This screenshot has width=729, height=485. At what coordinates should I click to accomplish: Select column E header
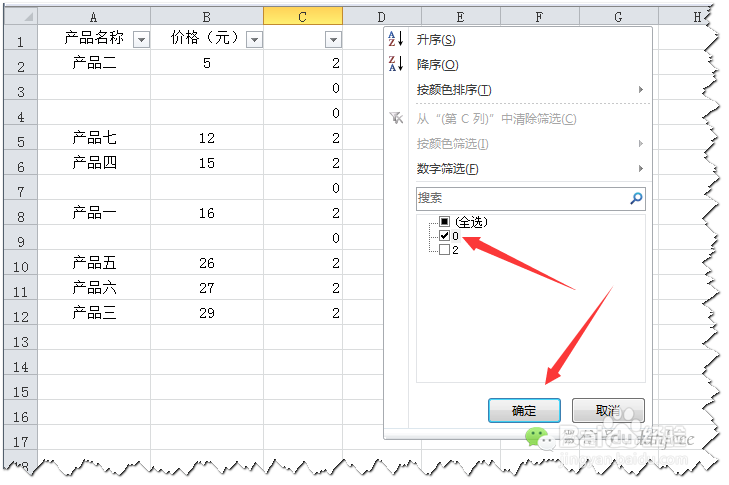tap(461, 16)
